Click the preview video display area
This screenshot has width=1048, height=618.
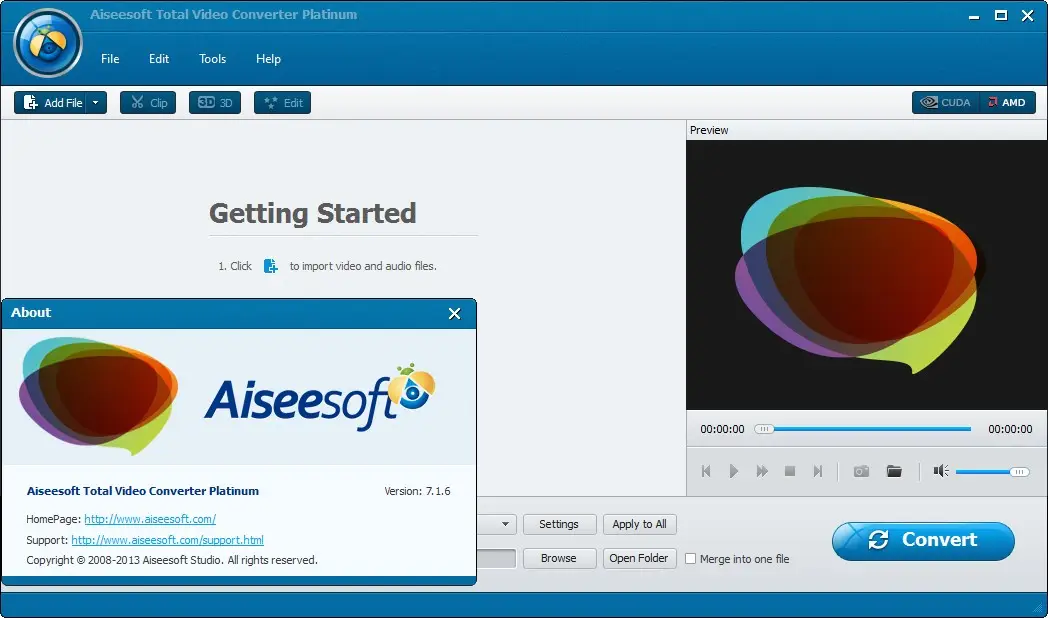tap(867, 275)
